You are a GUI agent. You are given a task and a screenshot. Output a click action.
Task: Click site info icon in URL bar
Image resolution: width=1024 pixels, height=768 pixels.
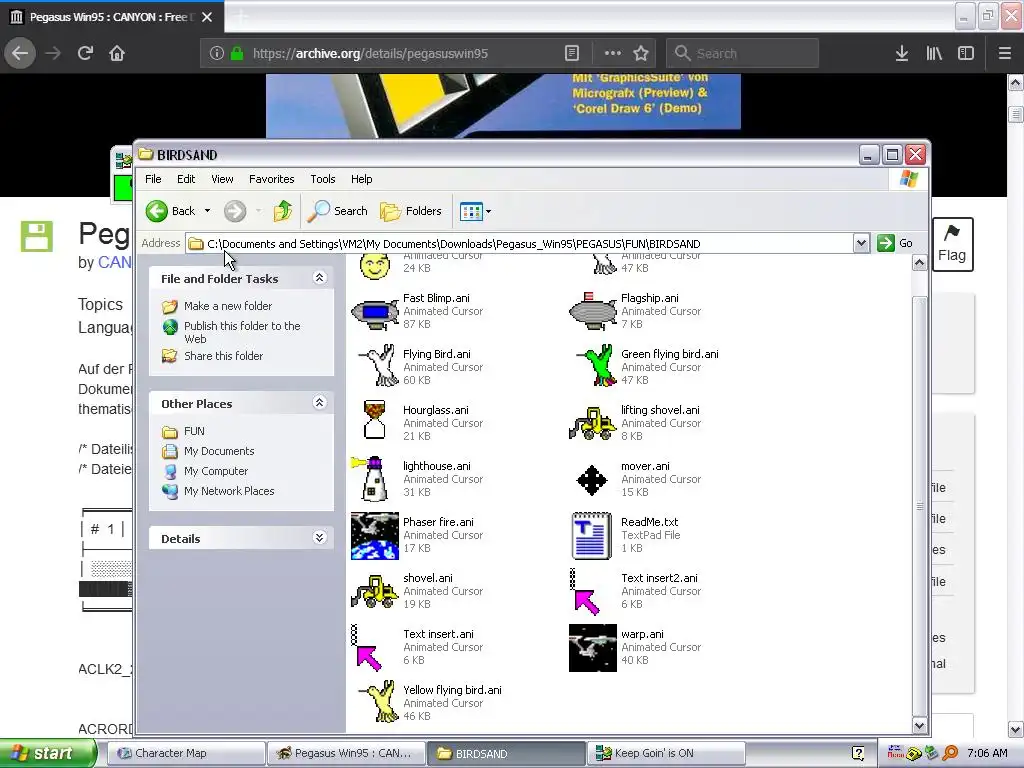click(x=217, y=53)
